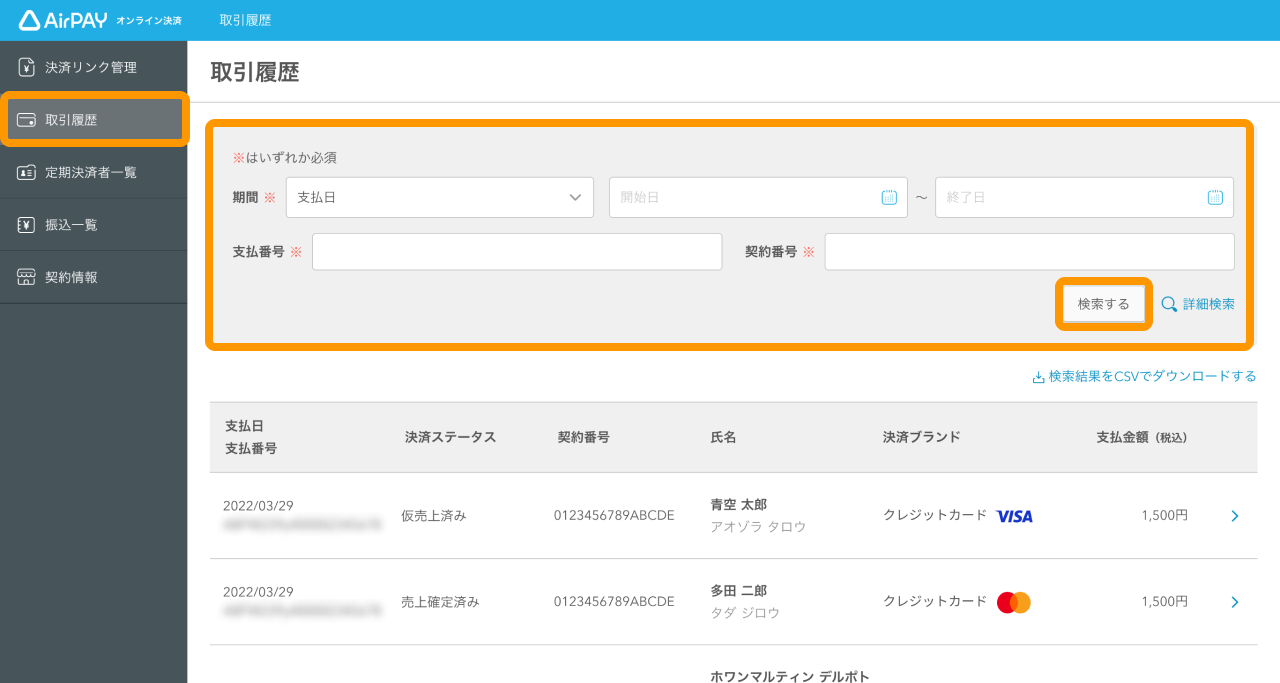Image resolution: width=1280 pixels, height=683 pixels.
Task: Click 2022/03/29 date in 仮売上済み row
Action: coord(258,505)
